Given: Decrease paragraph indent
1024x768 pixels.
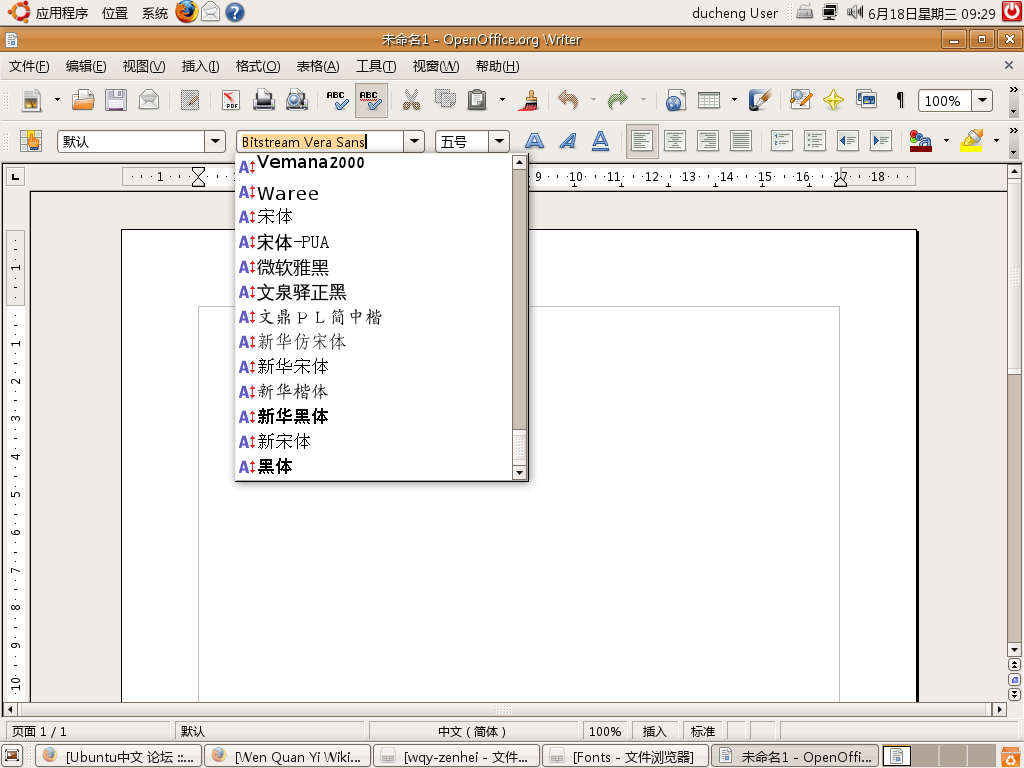Looking at the screenshot, I should pyautogui.click(x=848, y=141).
